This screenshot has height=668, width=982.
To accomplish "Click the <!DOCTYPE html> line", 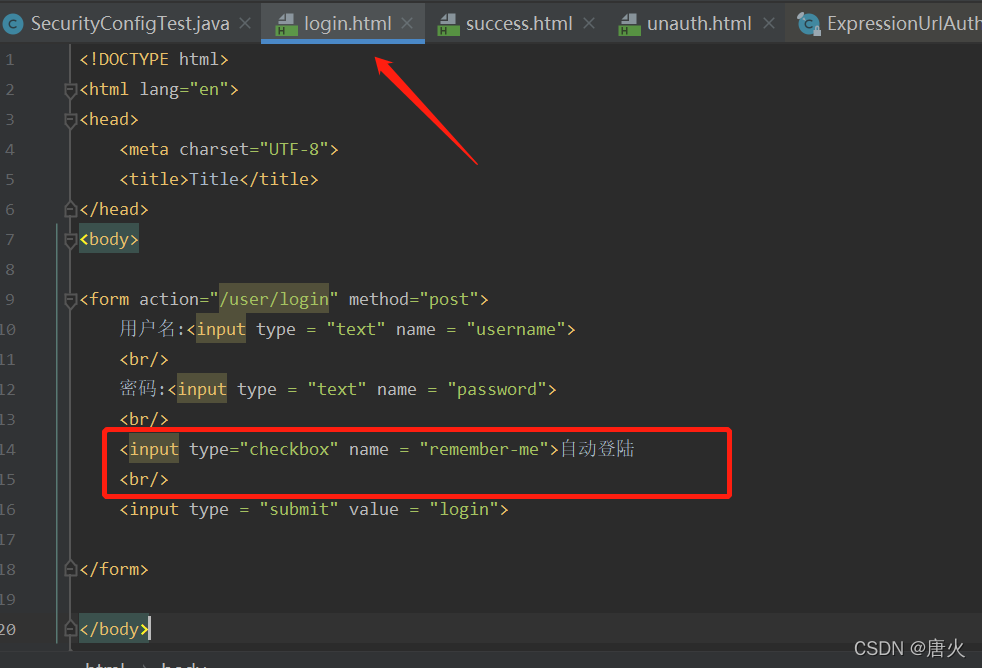I will (154, 59).
